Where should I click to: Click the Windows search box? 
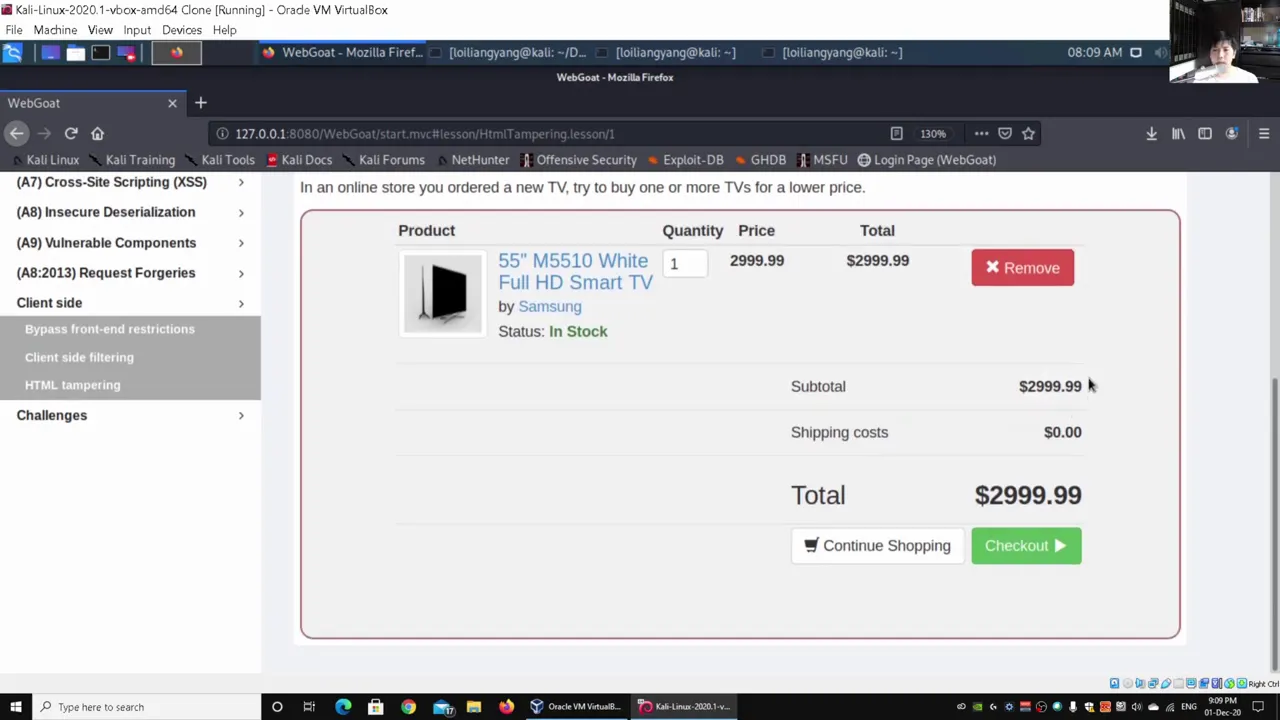(145, 707)
